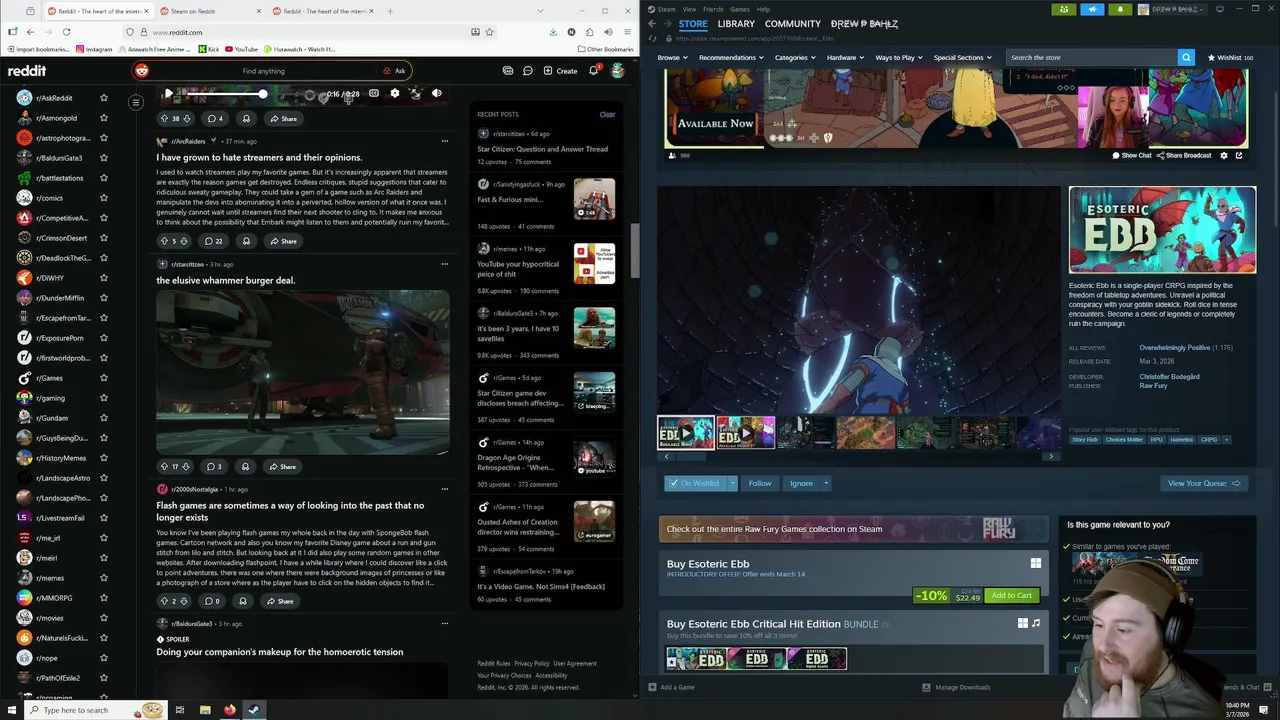Open comments on Flash games post

211,601
